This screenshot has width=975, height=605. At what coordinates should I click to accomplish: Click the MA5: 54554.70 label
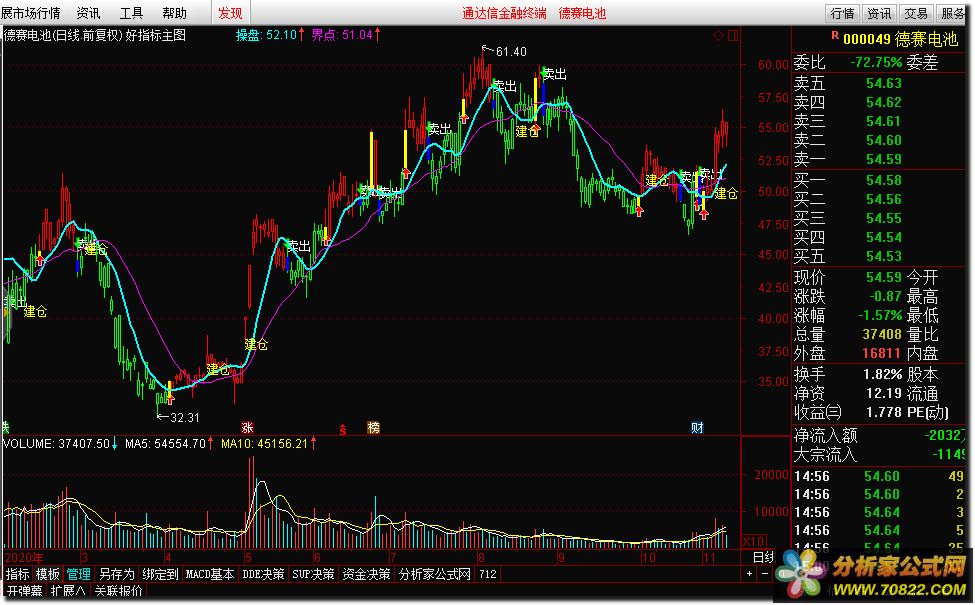pyautogui.click(x=169, y=444)
